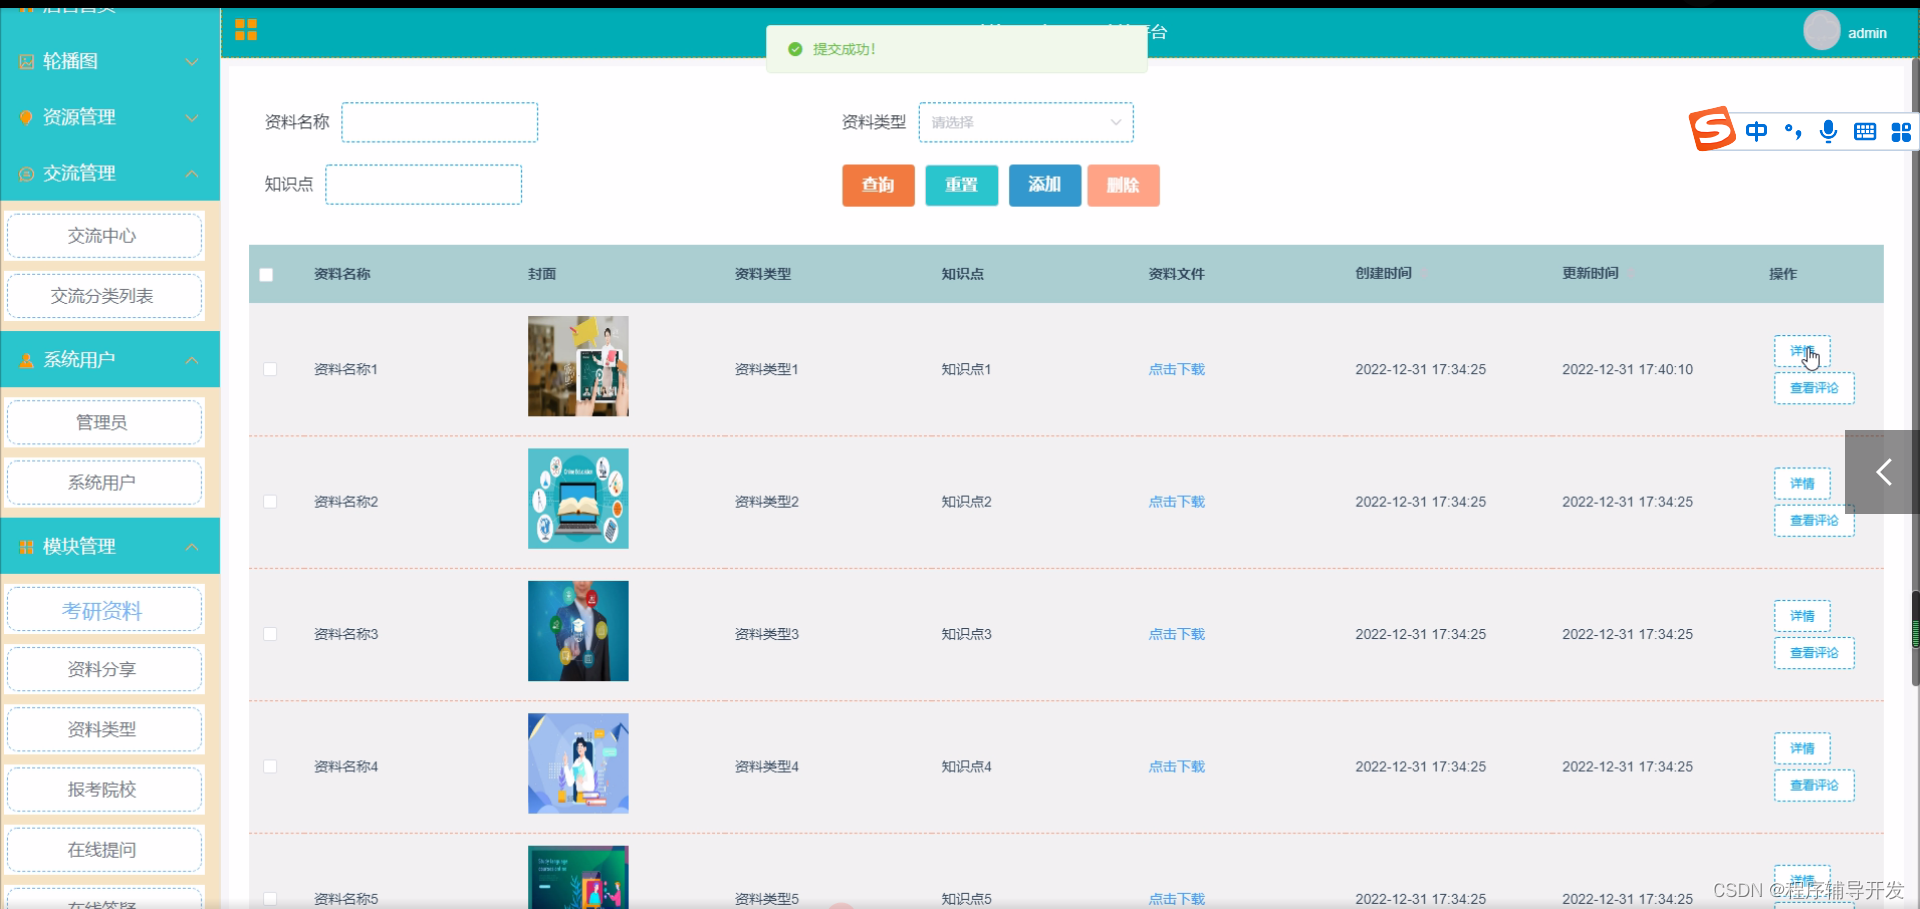
Task: Focus the 知识点 search input
Action: coord(423,185)
